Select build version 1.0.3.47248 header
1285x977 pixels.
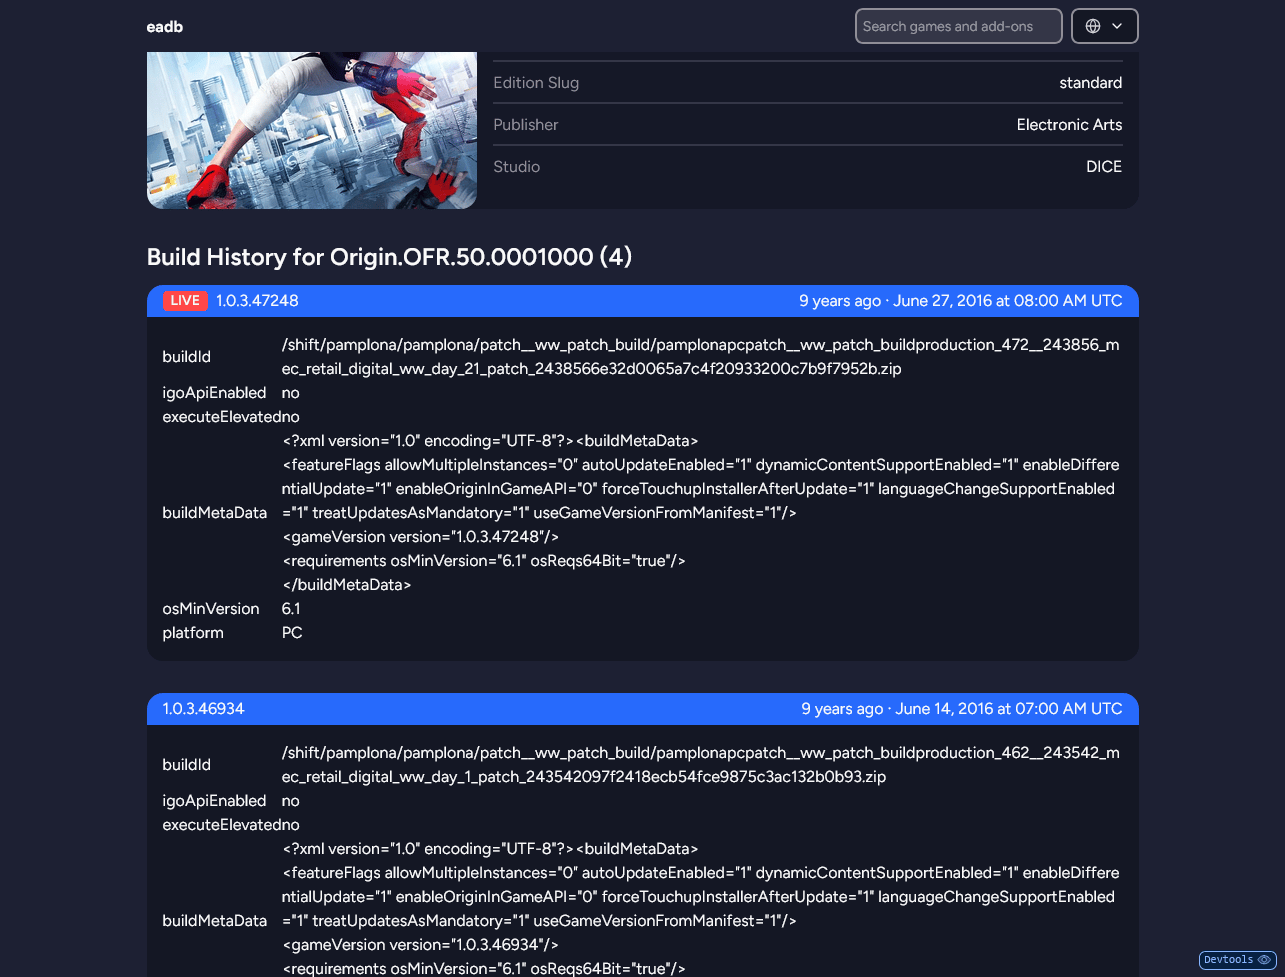click(257, 301)
